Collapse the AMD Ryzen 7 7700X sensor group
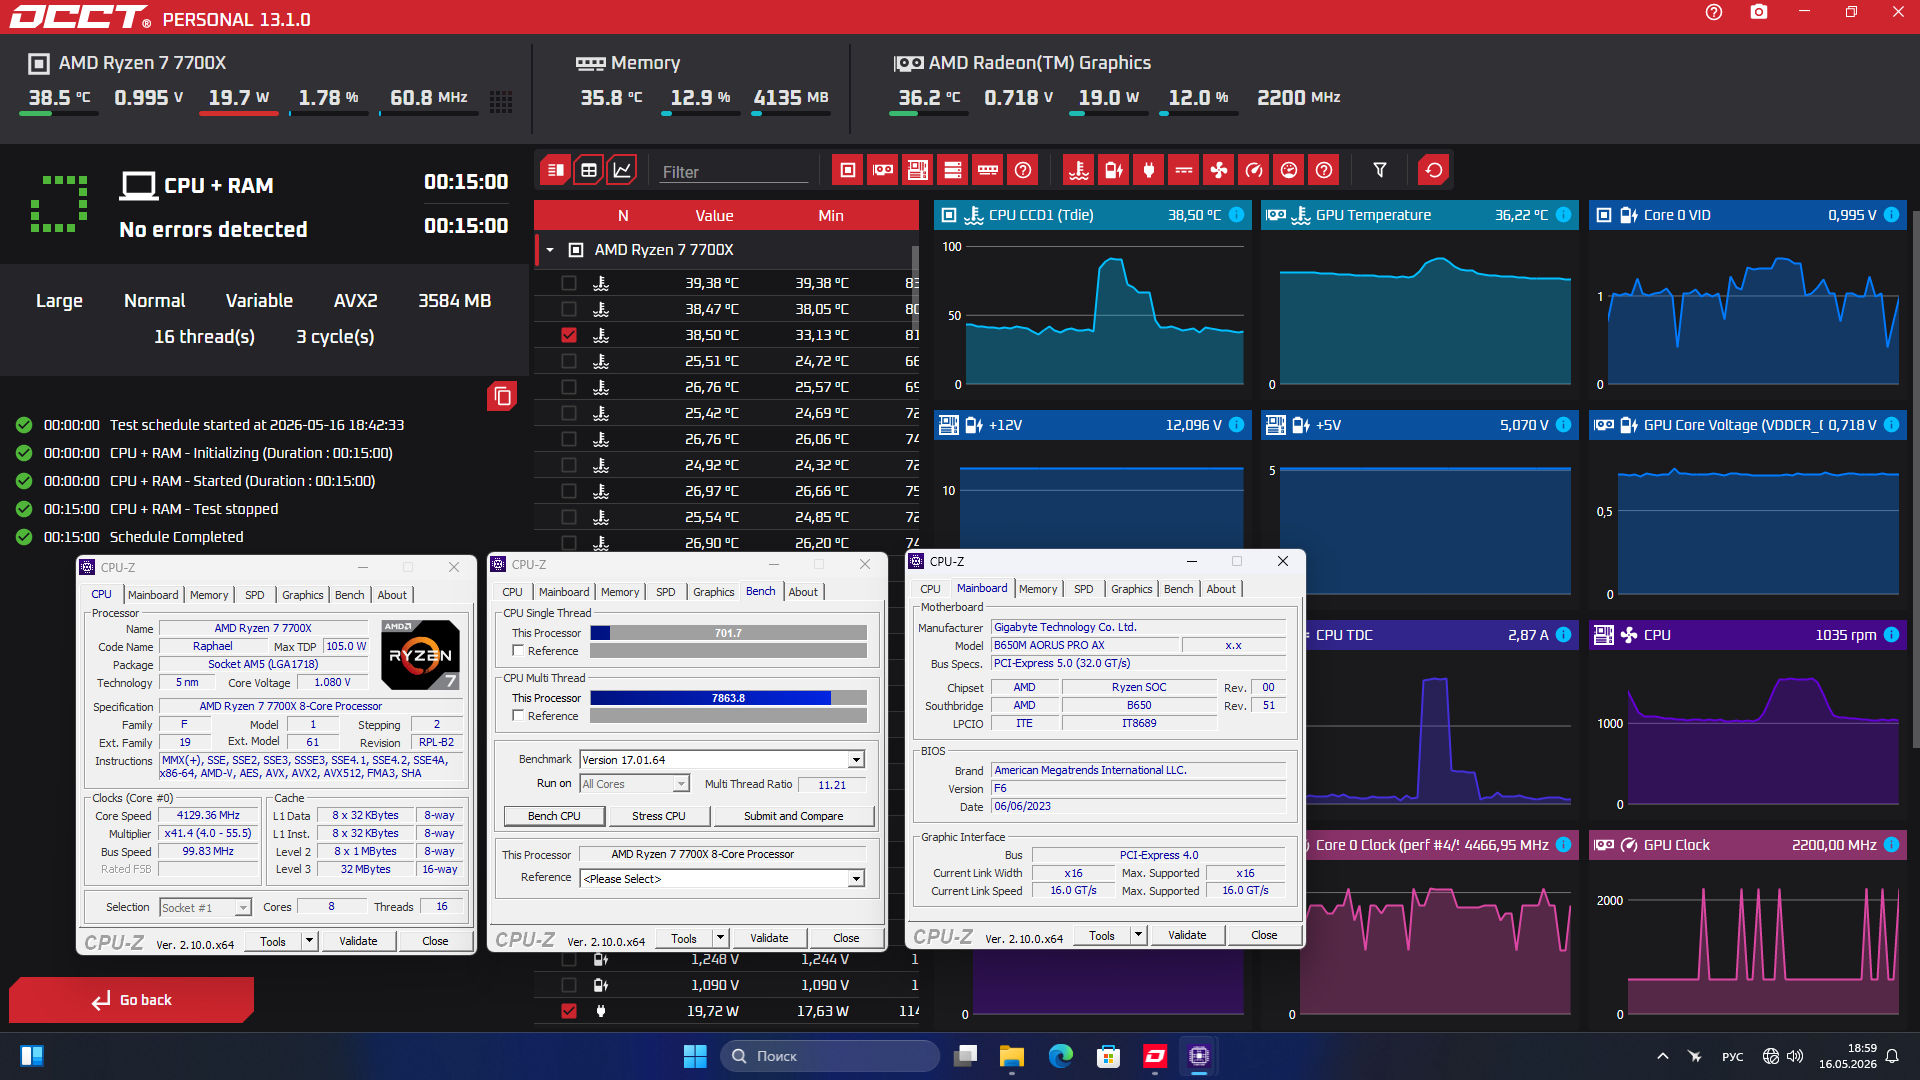The image size is (1920, 1080). [x=550, y=250]
